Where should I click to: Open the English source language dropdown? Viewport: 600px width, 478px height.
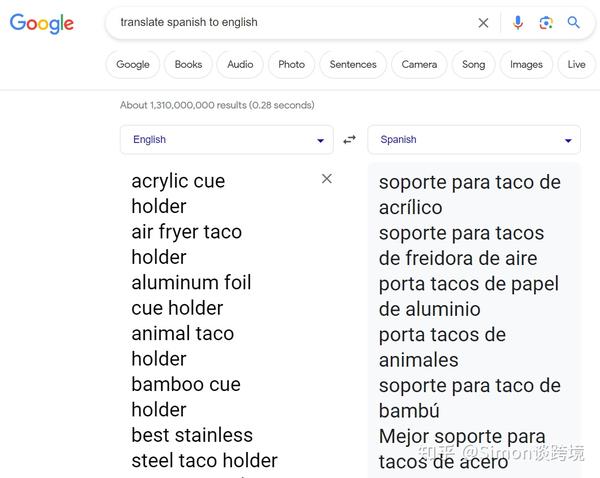tap(226, 139)
